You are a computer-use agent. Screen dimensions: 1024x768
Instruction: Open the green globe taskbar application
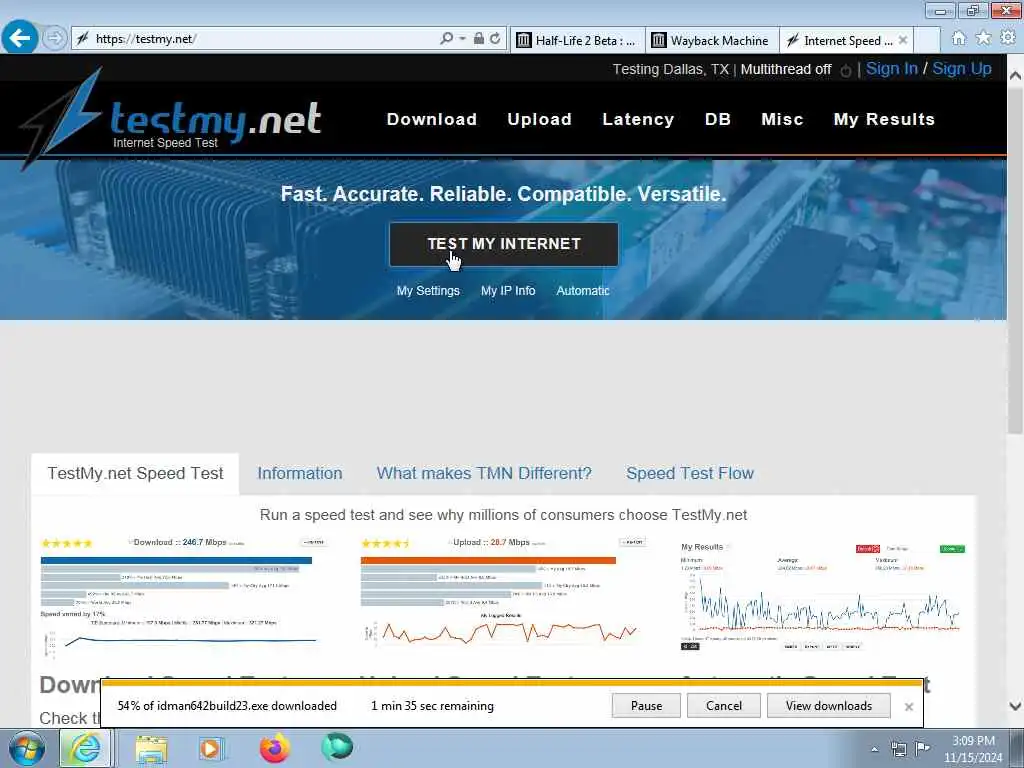click(337, 747)
